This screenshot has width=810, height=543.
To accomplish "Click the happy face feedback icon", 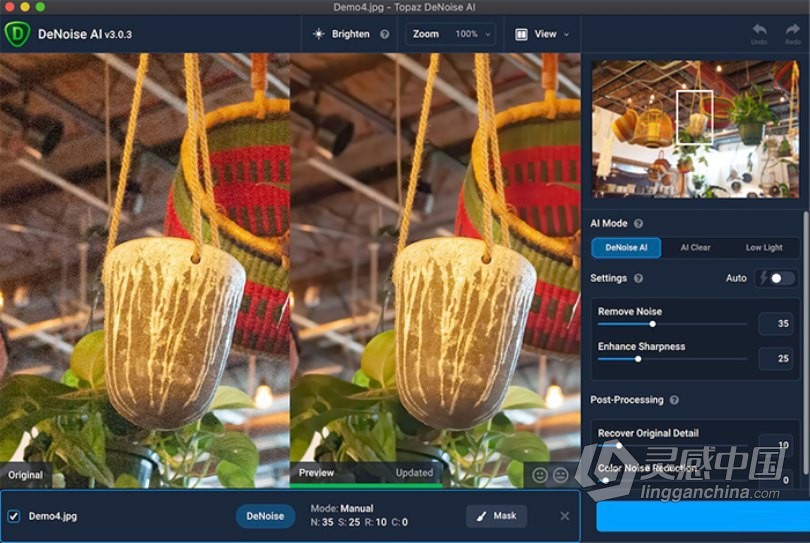I will click(x=540, y=475).
